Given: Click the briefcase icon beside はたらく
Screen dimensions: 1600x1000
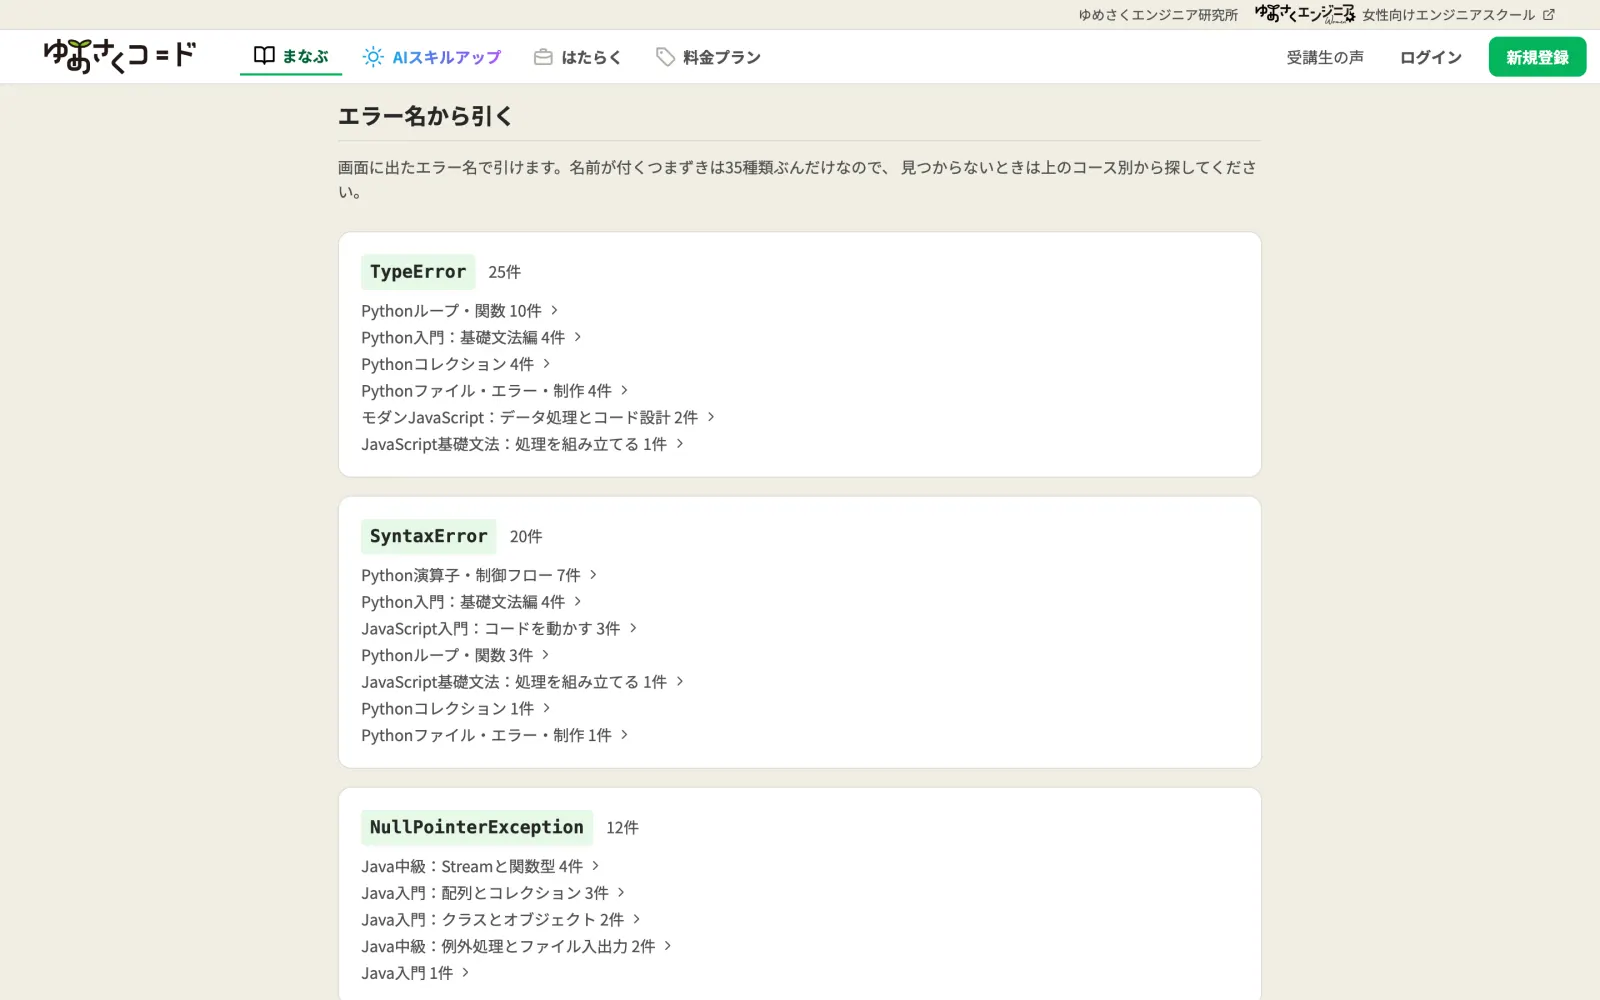Looking at the screenshot, I should coord(543,57).
